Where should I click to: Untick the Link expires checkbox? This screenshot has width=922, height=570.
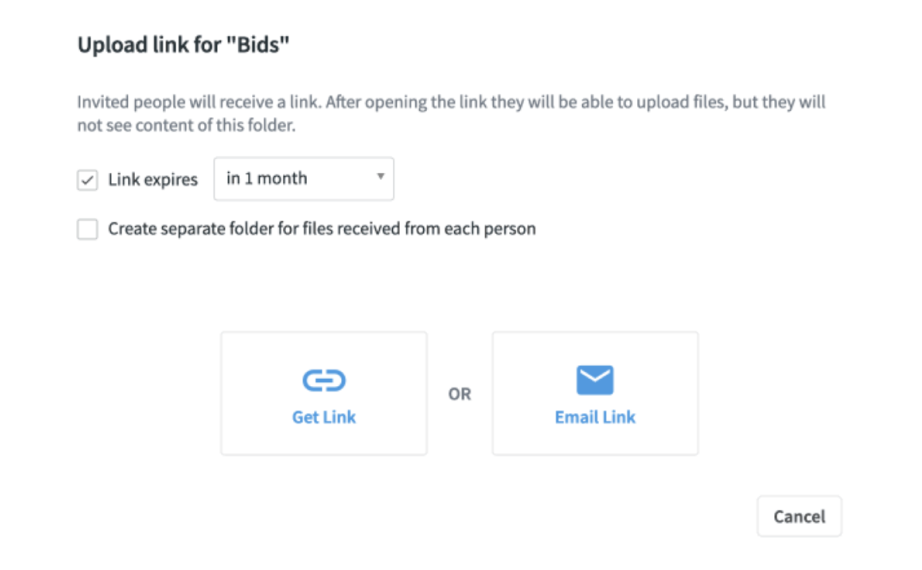88,180
